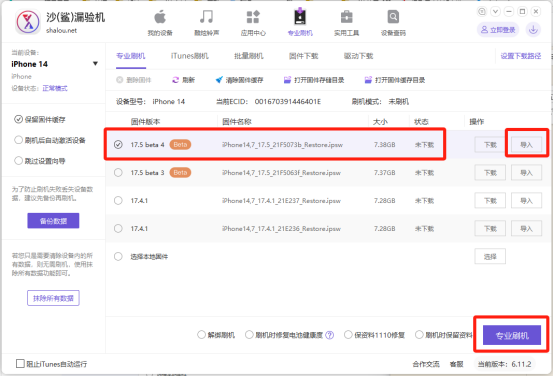Enable 保资料1110修复 option
The height and width of the screenshot is (377, 553).
(348, 335)
